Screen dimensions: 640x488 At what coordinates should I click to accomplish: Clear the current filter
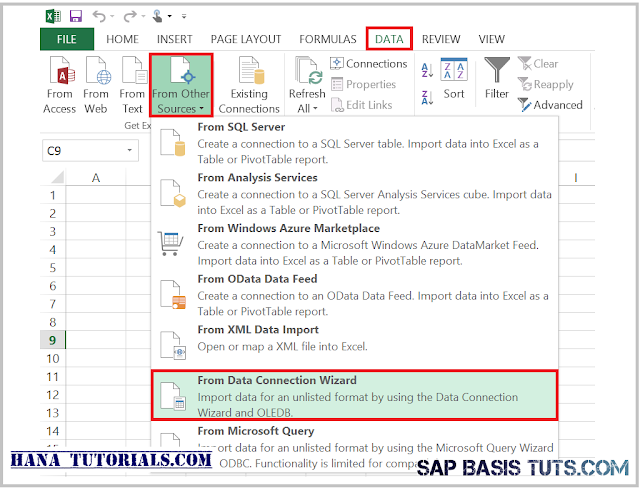pyautogui.click(x=538, y=64)
